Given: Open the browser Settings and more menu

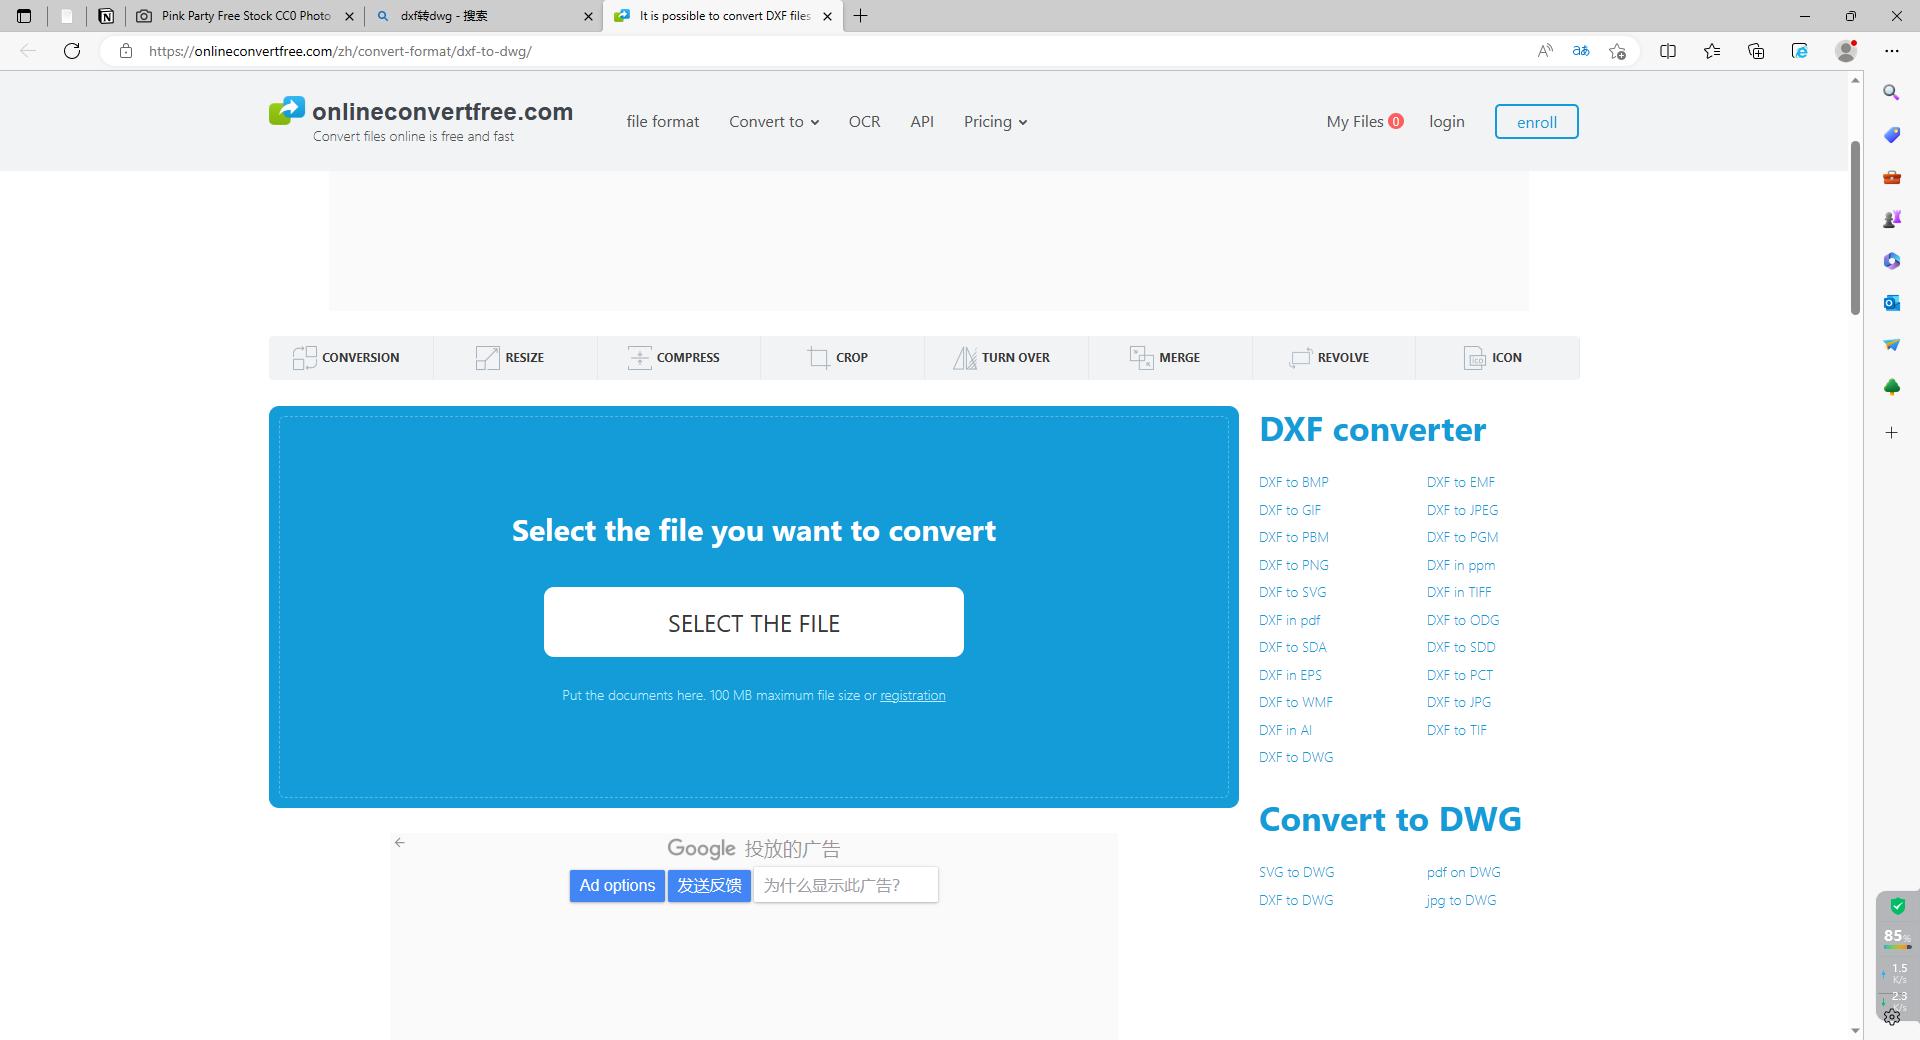Looking at the screenshot, I should pos(1892,50).
